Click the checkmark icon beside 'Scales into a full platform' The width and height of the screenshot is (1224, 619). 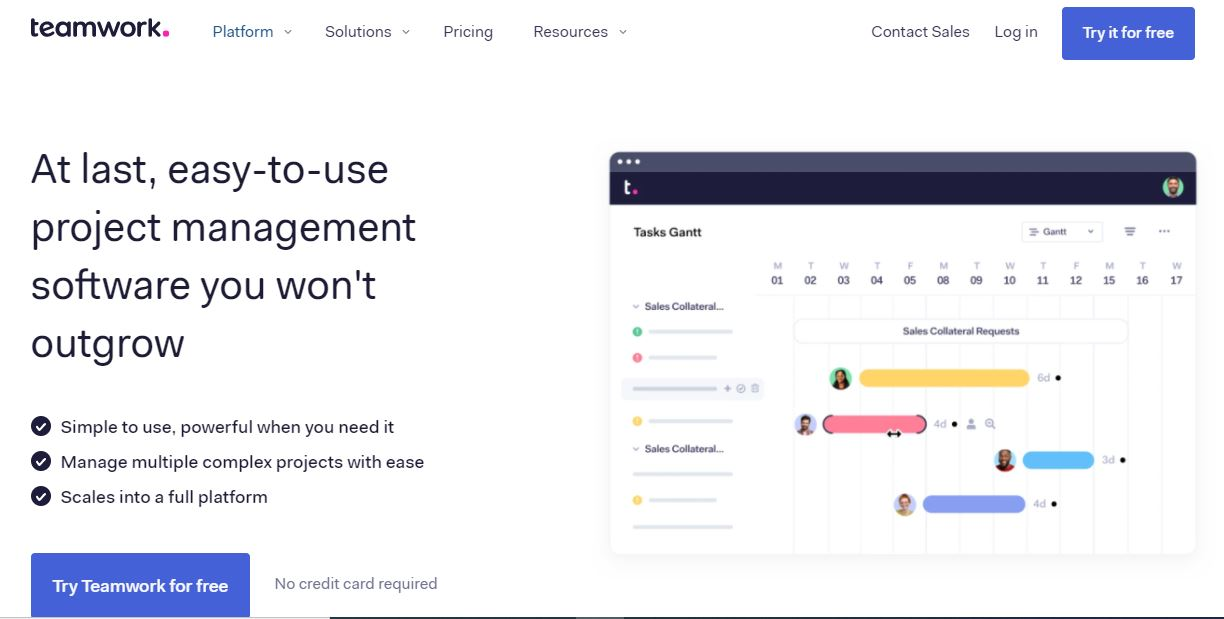point(41,497)
